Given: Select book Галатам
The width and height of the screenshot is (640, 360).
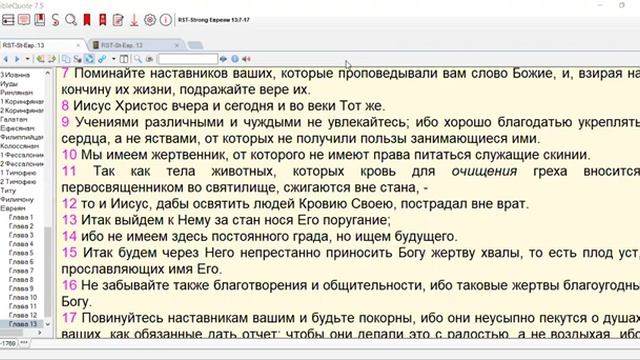Looking at the screenshot, I should tap(14, 120).
